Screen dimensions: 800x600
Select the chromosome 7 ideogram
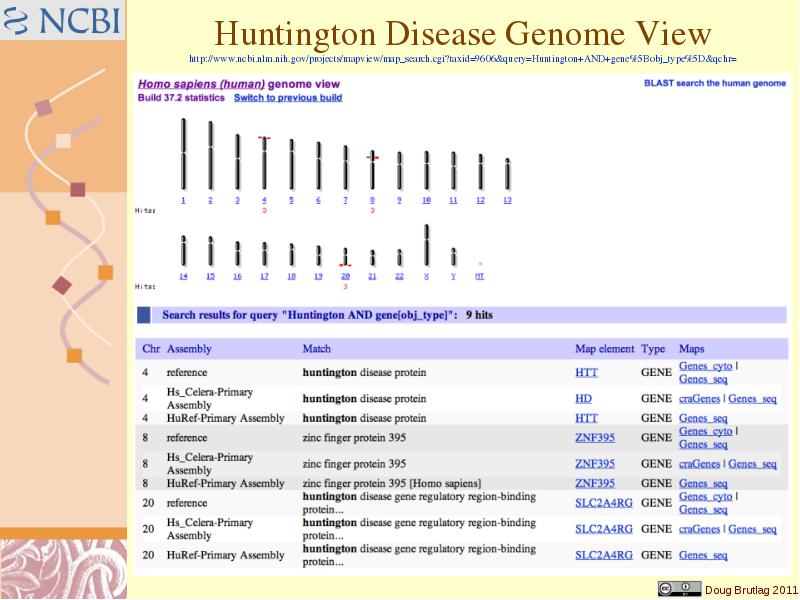346,168
